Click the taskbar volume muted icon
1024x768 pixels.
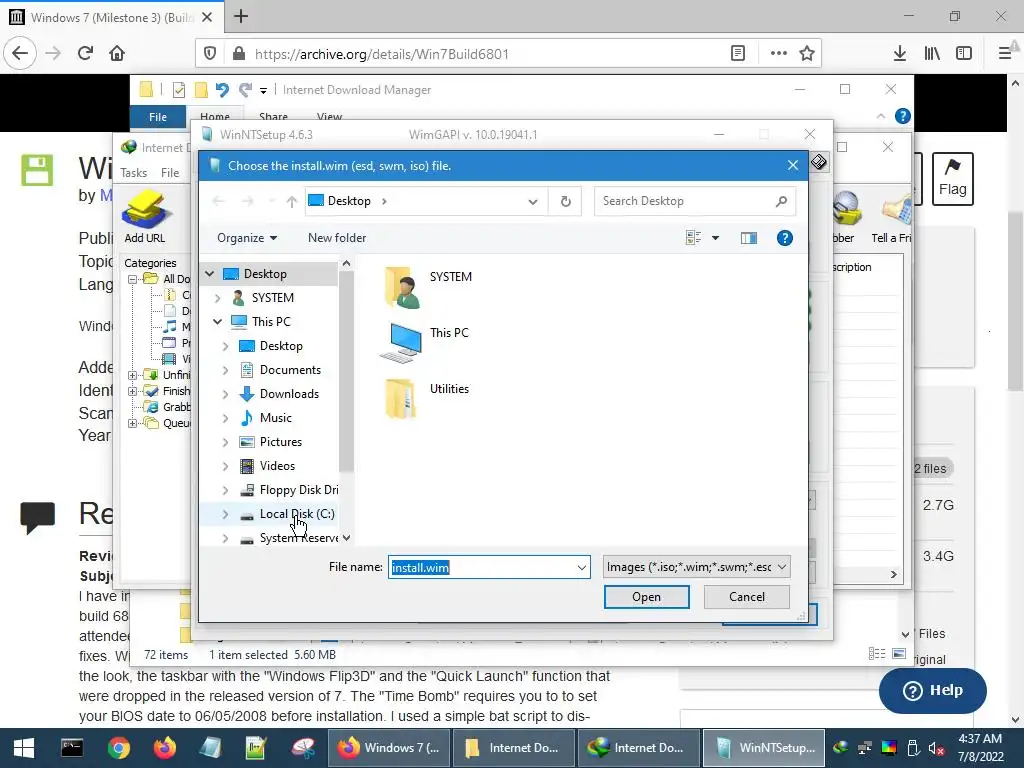[936, 749]
